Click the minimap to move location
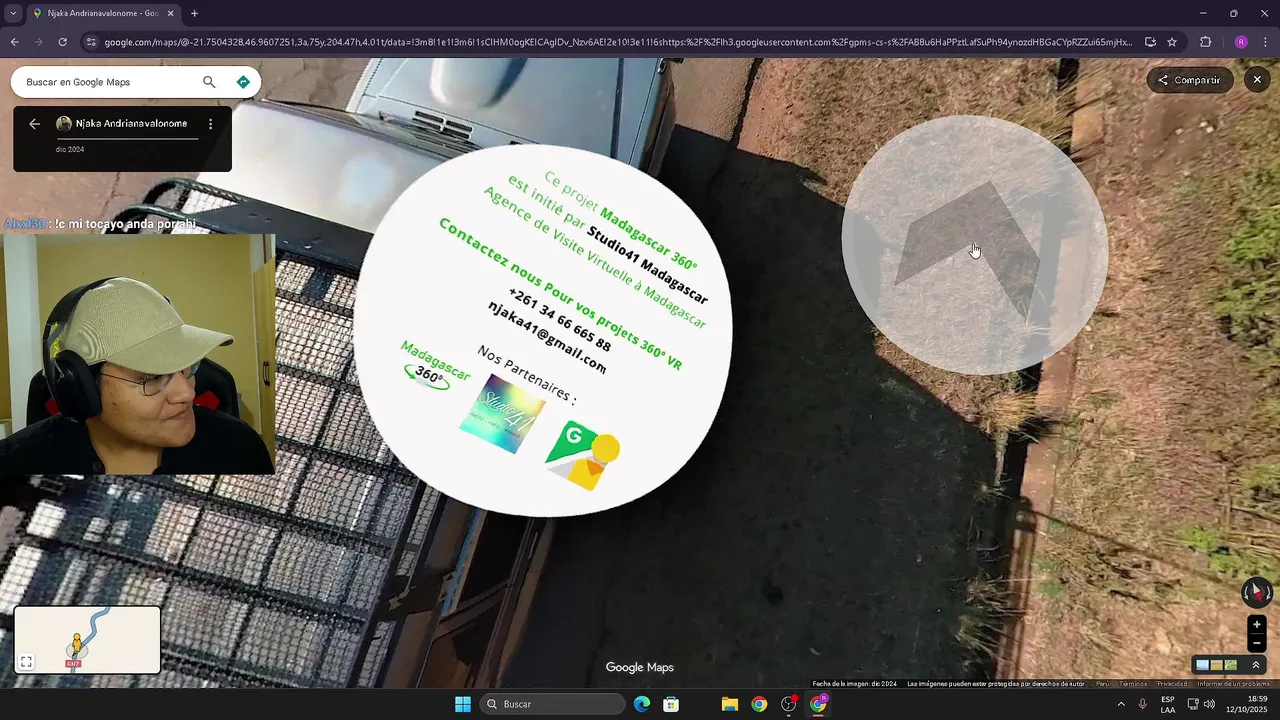This screenshot has width=1280, height=720. tap(87, 640)
